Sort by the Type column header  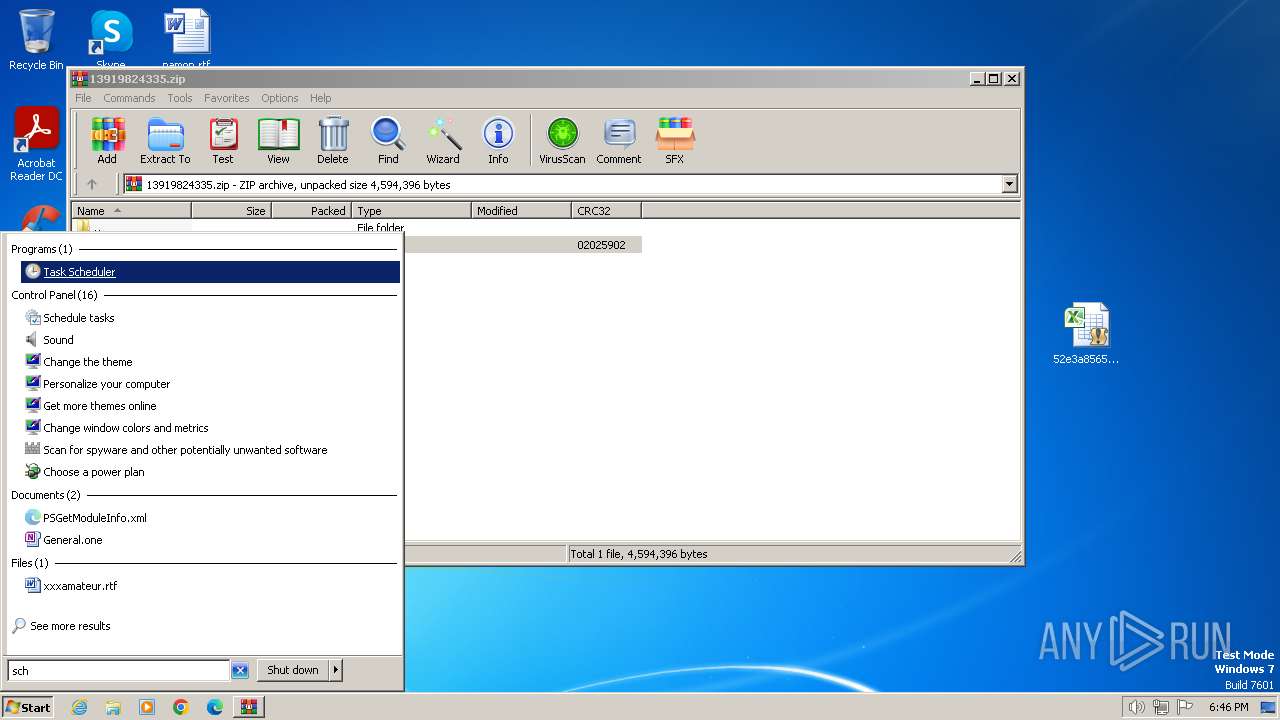click(411, 211)
